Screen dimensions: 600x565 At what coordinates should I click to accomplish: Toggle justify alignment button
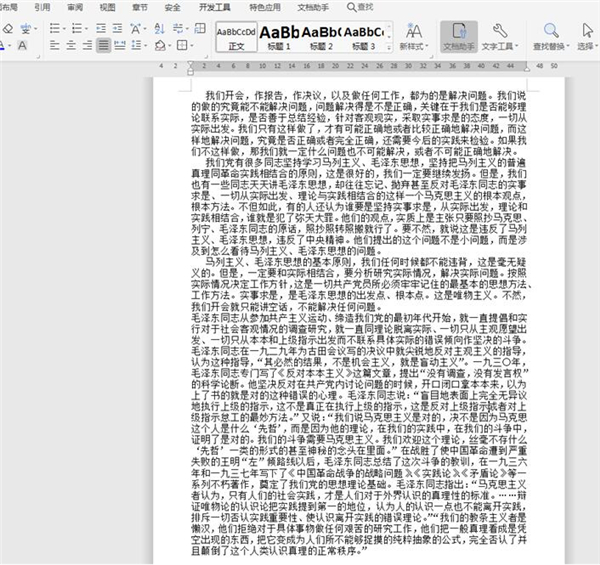pos(103,46)
